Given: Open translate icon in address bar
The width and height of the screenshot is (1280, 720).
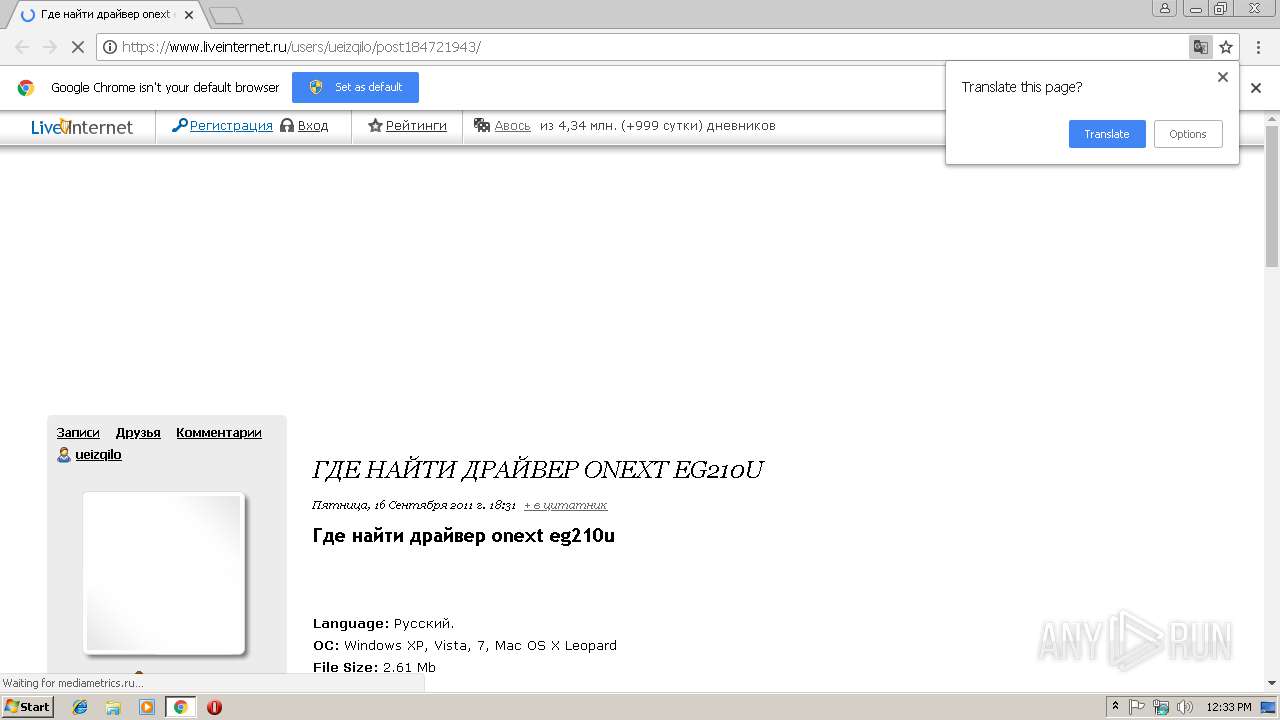Looking at the screenshot, I should 1200,47.
